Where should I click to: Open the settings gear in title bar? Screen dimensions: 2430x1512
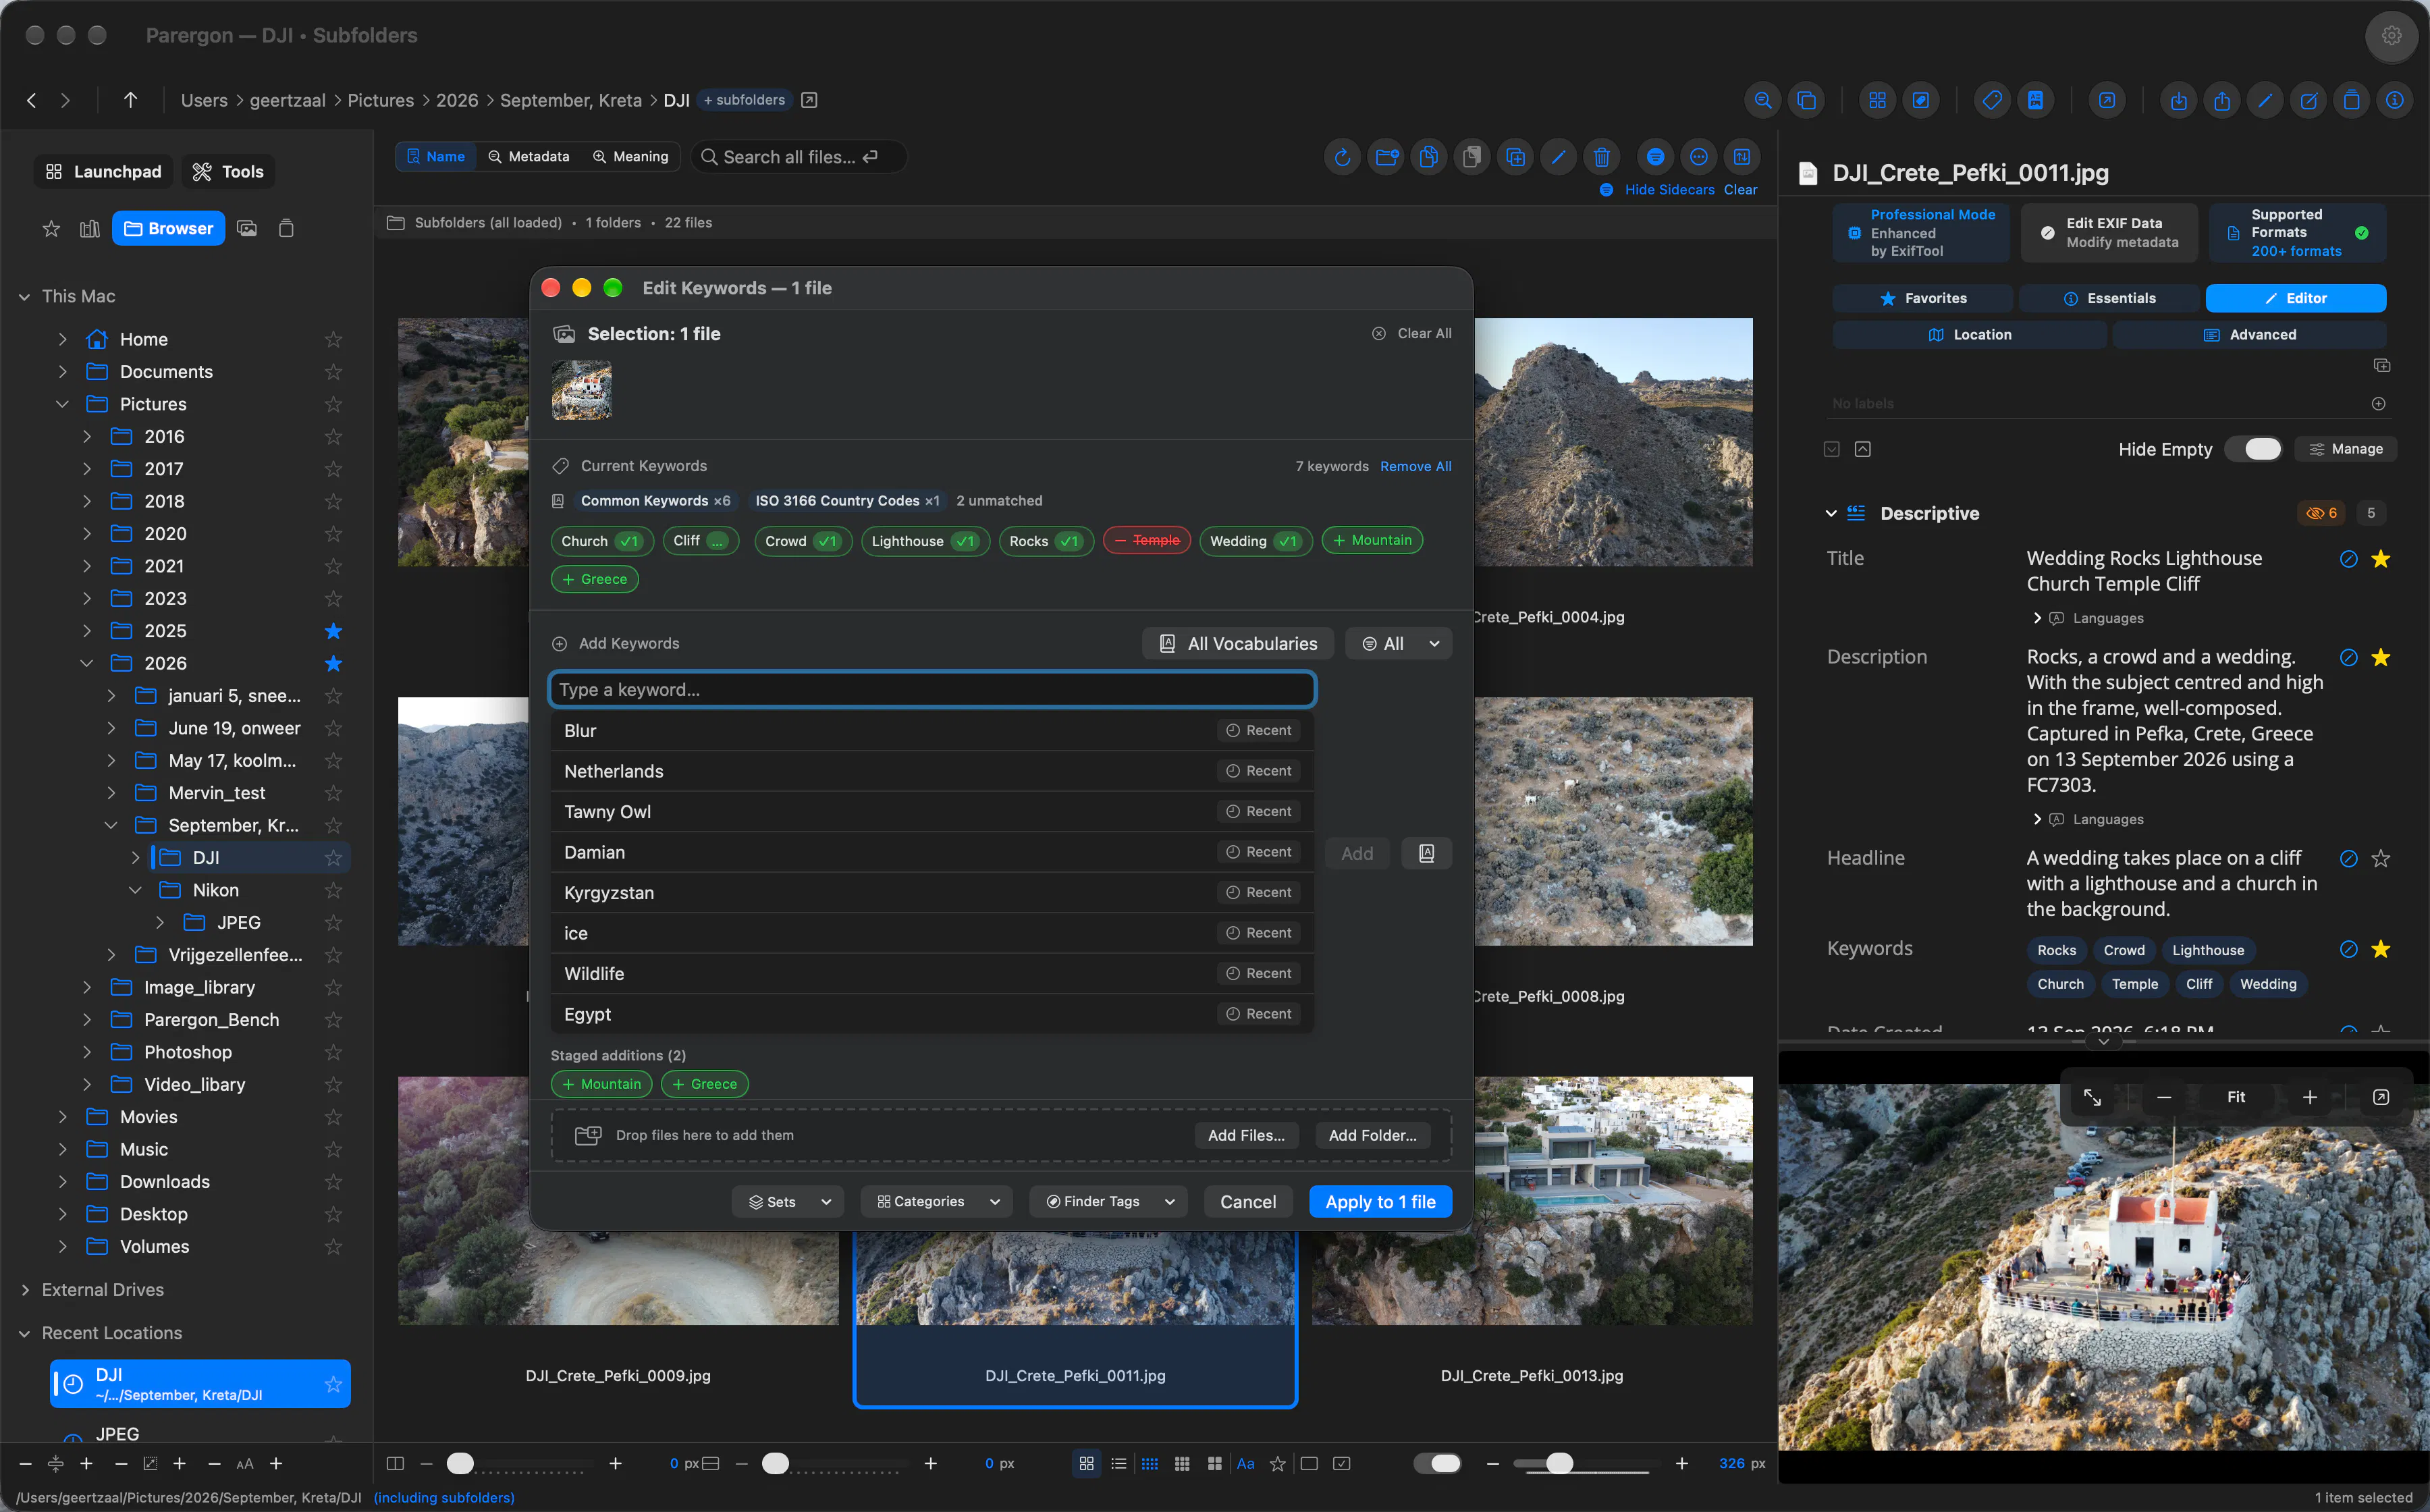coord(2391,36)
